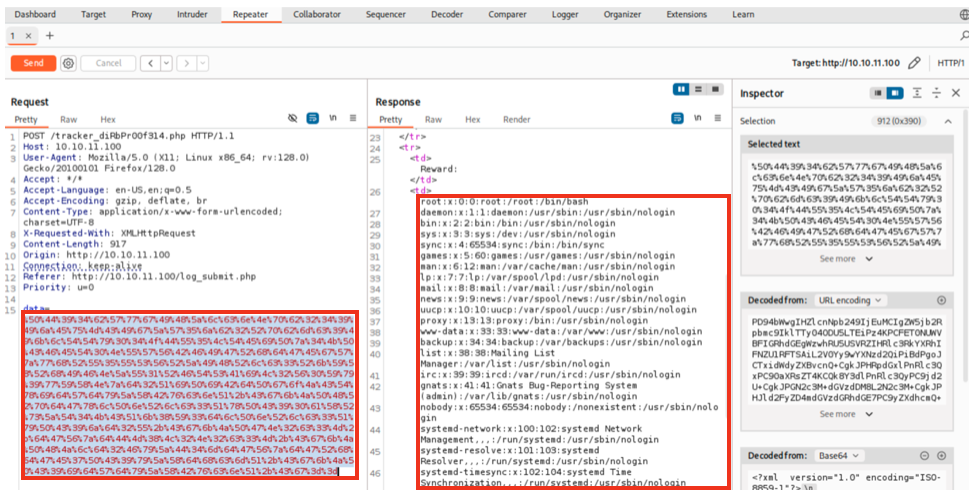Screen dimensions: 978x501
Task: Switch to Dashboard tab
Action: (x=35, y=14)
